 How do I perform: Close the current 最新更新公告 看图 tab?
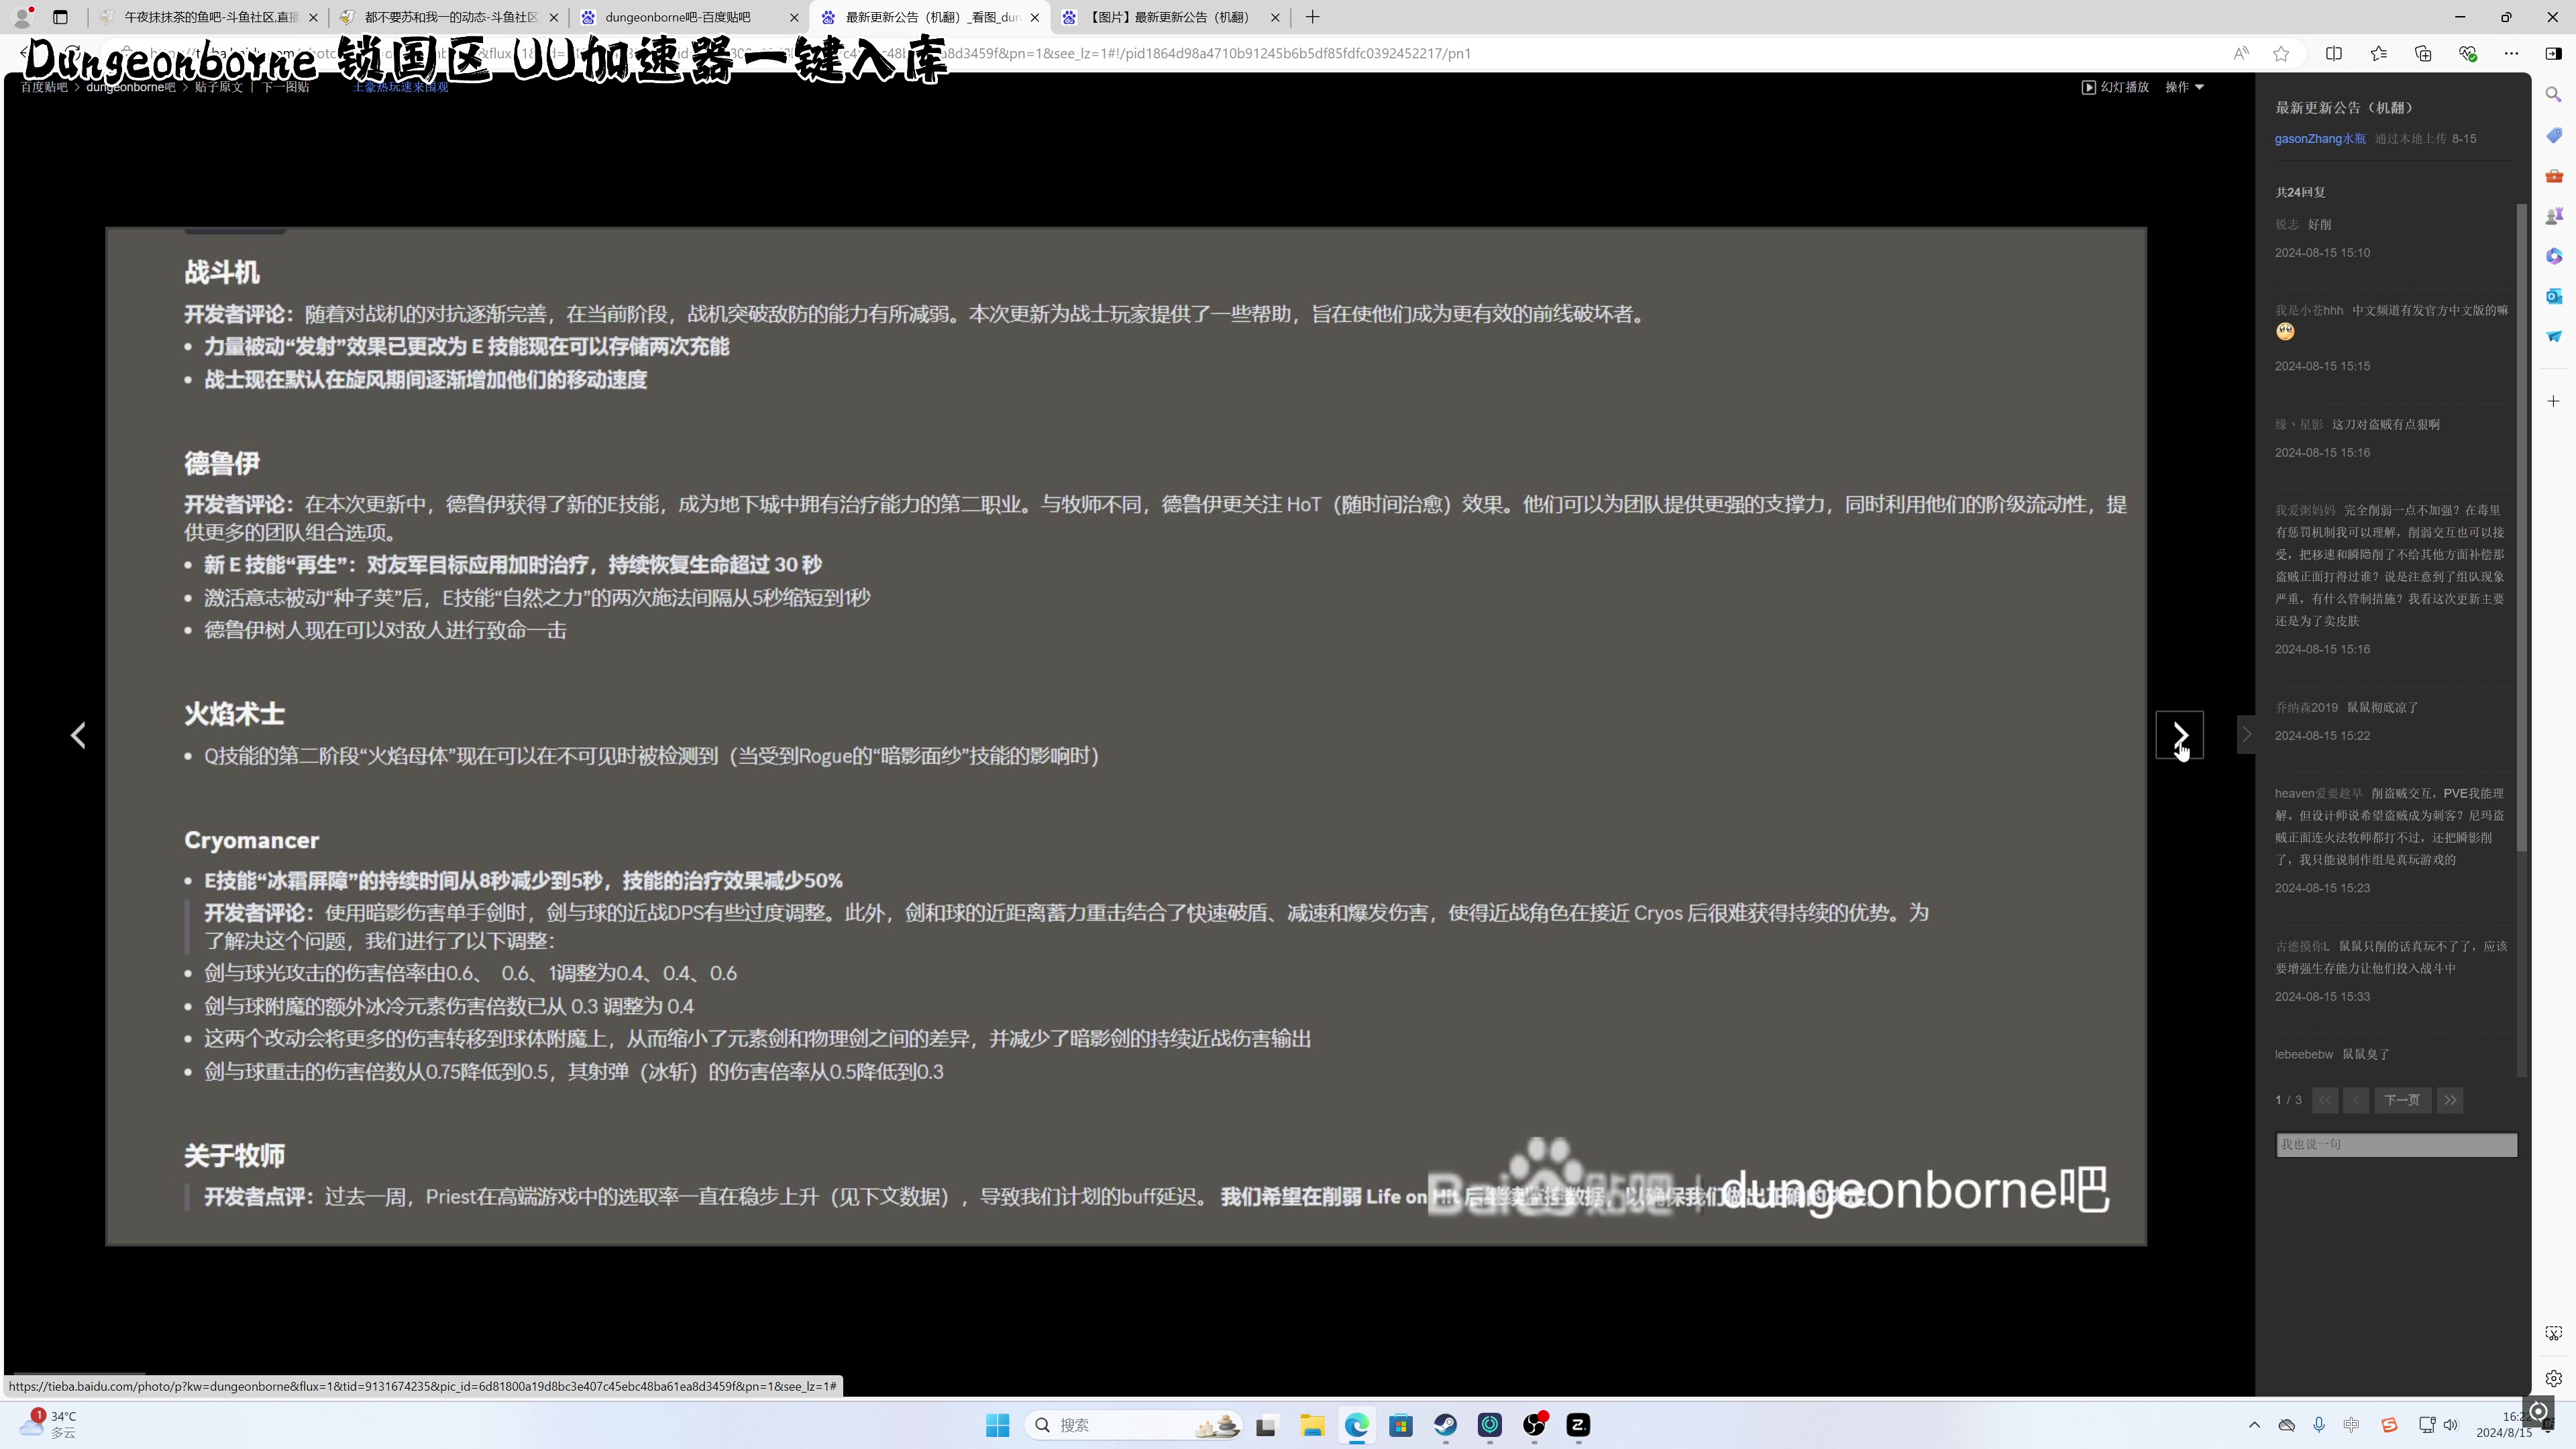tap(1034, 17)
